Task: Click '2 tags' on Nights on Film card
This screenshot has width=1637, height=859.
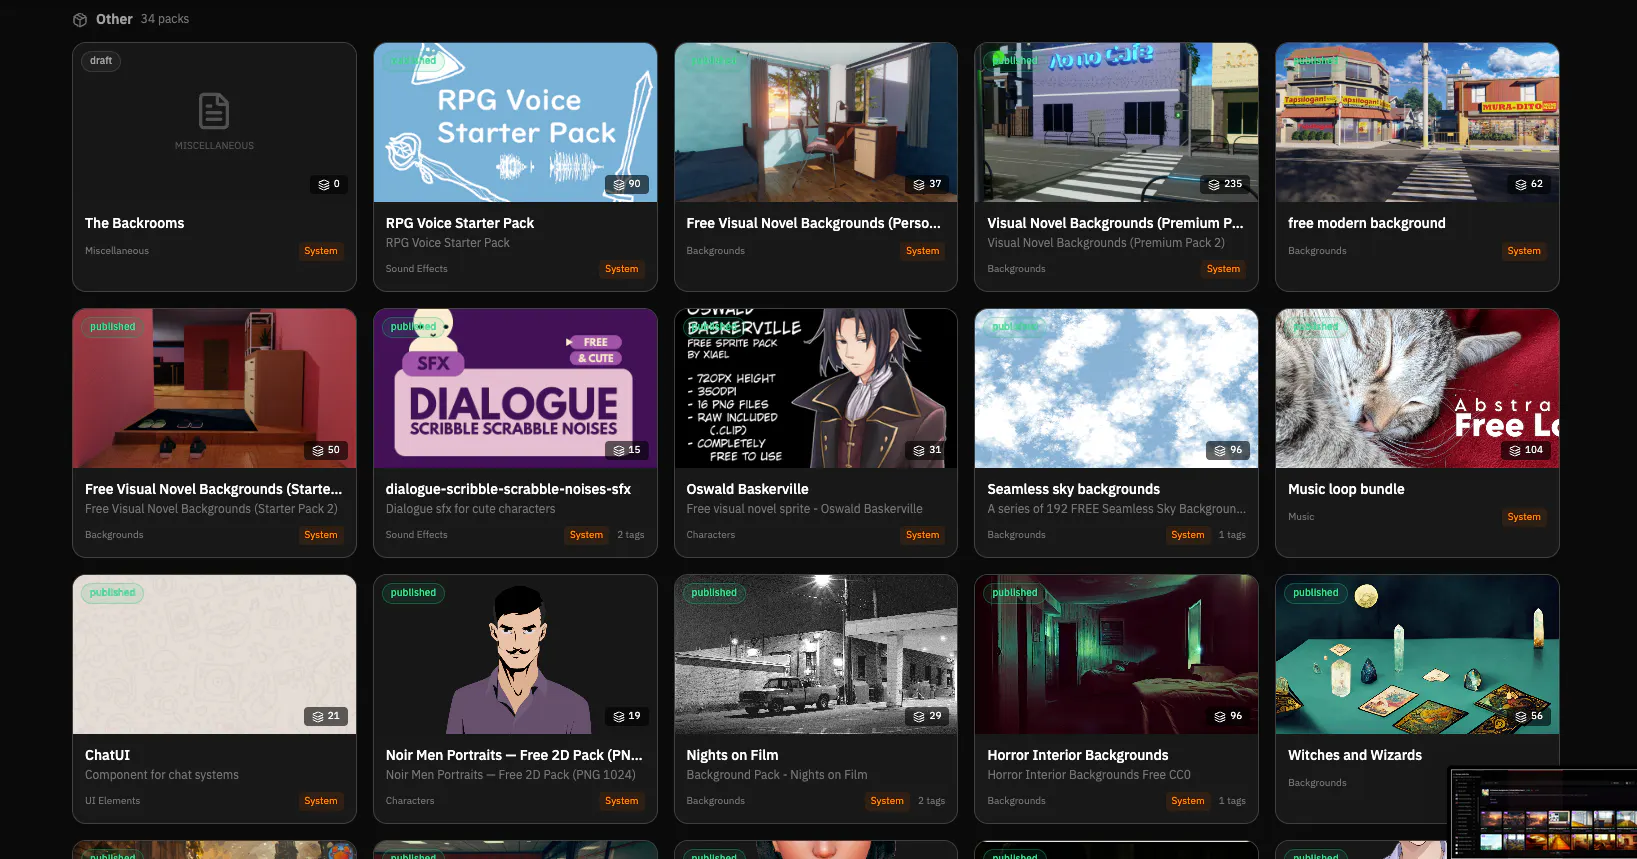Action: click(931, 801)
